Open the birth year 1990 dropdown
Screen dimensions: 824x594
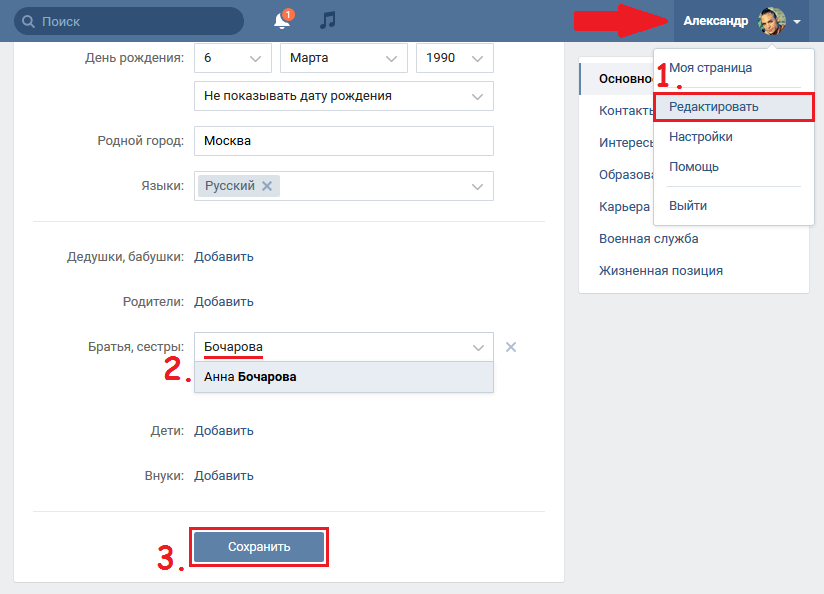pyautogui.click(x=454, y=58)
